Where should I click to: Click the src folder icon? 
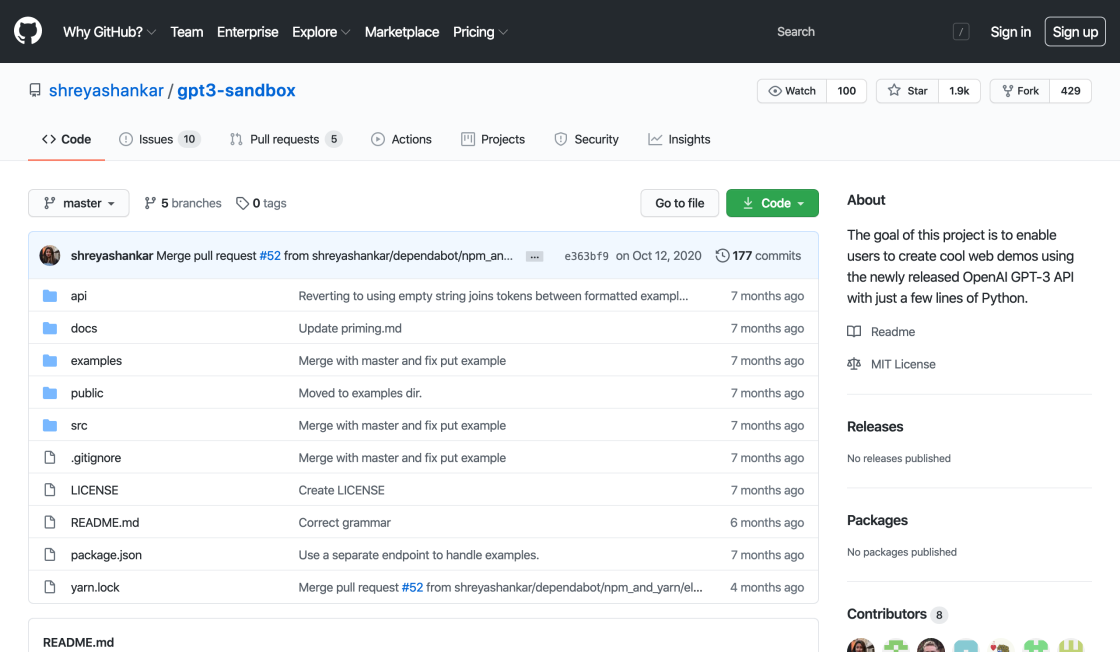tap(50, 425)
